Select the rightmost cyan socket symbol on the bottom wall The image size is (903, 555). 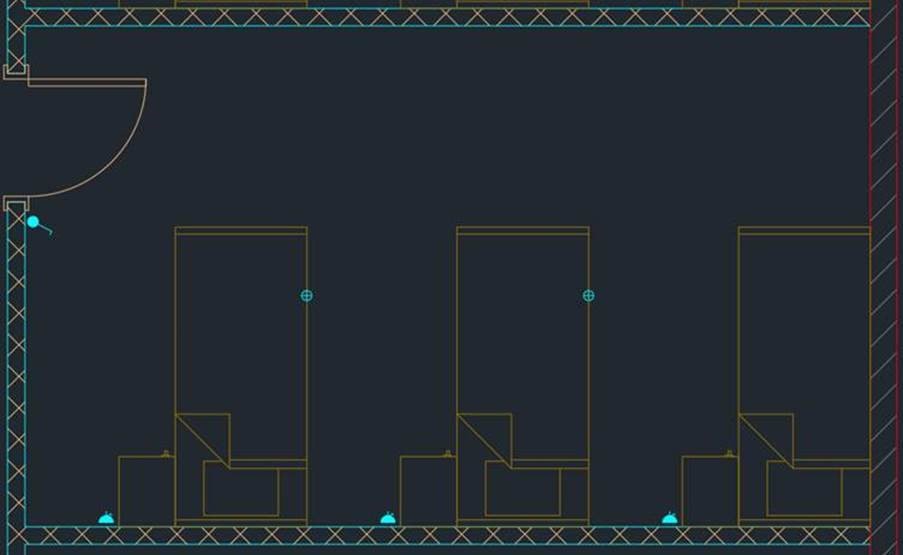[670, 518]
